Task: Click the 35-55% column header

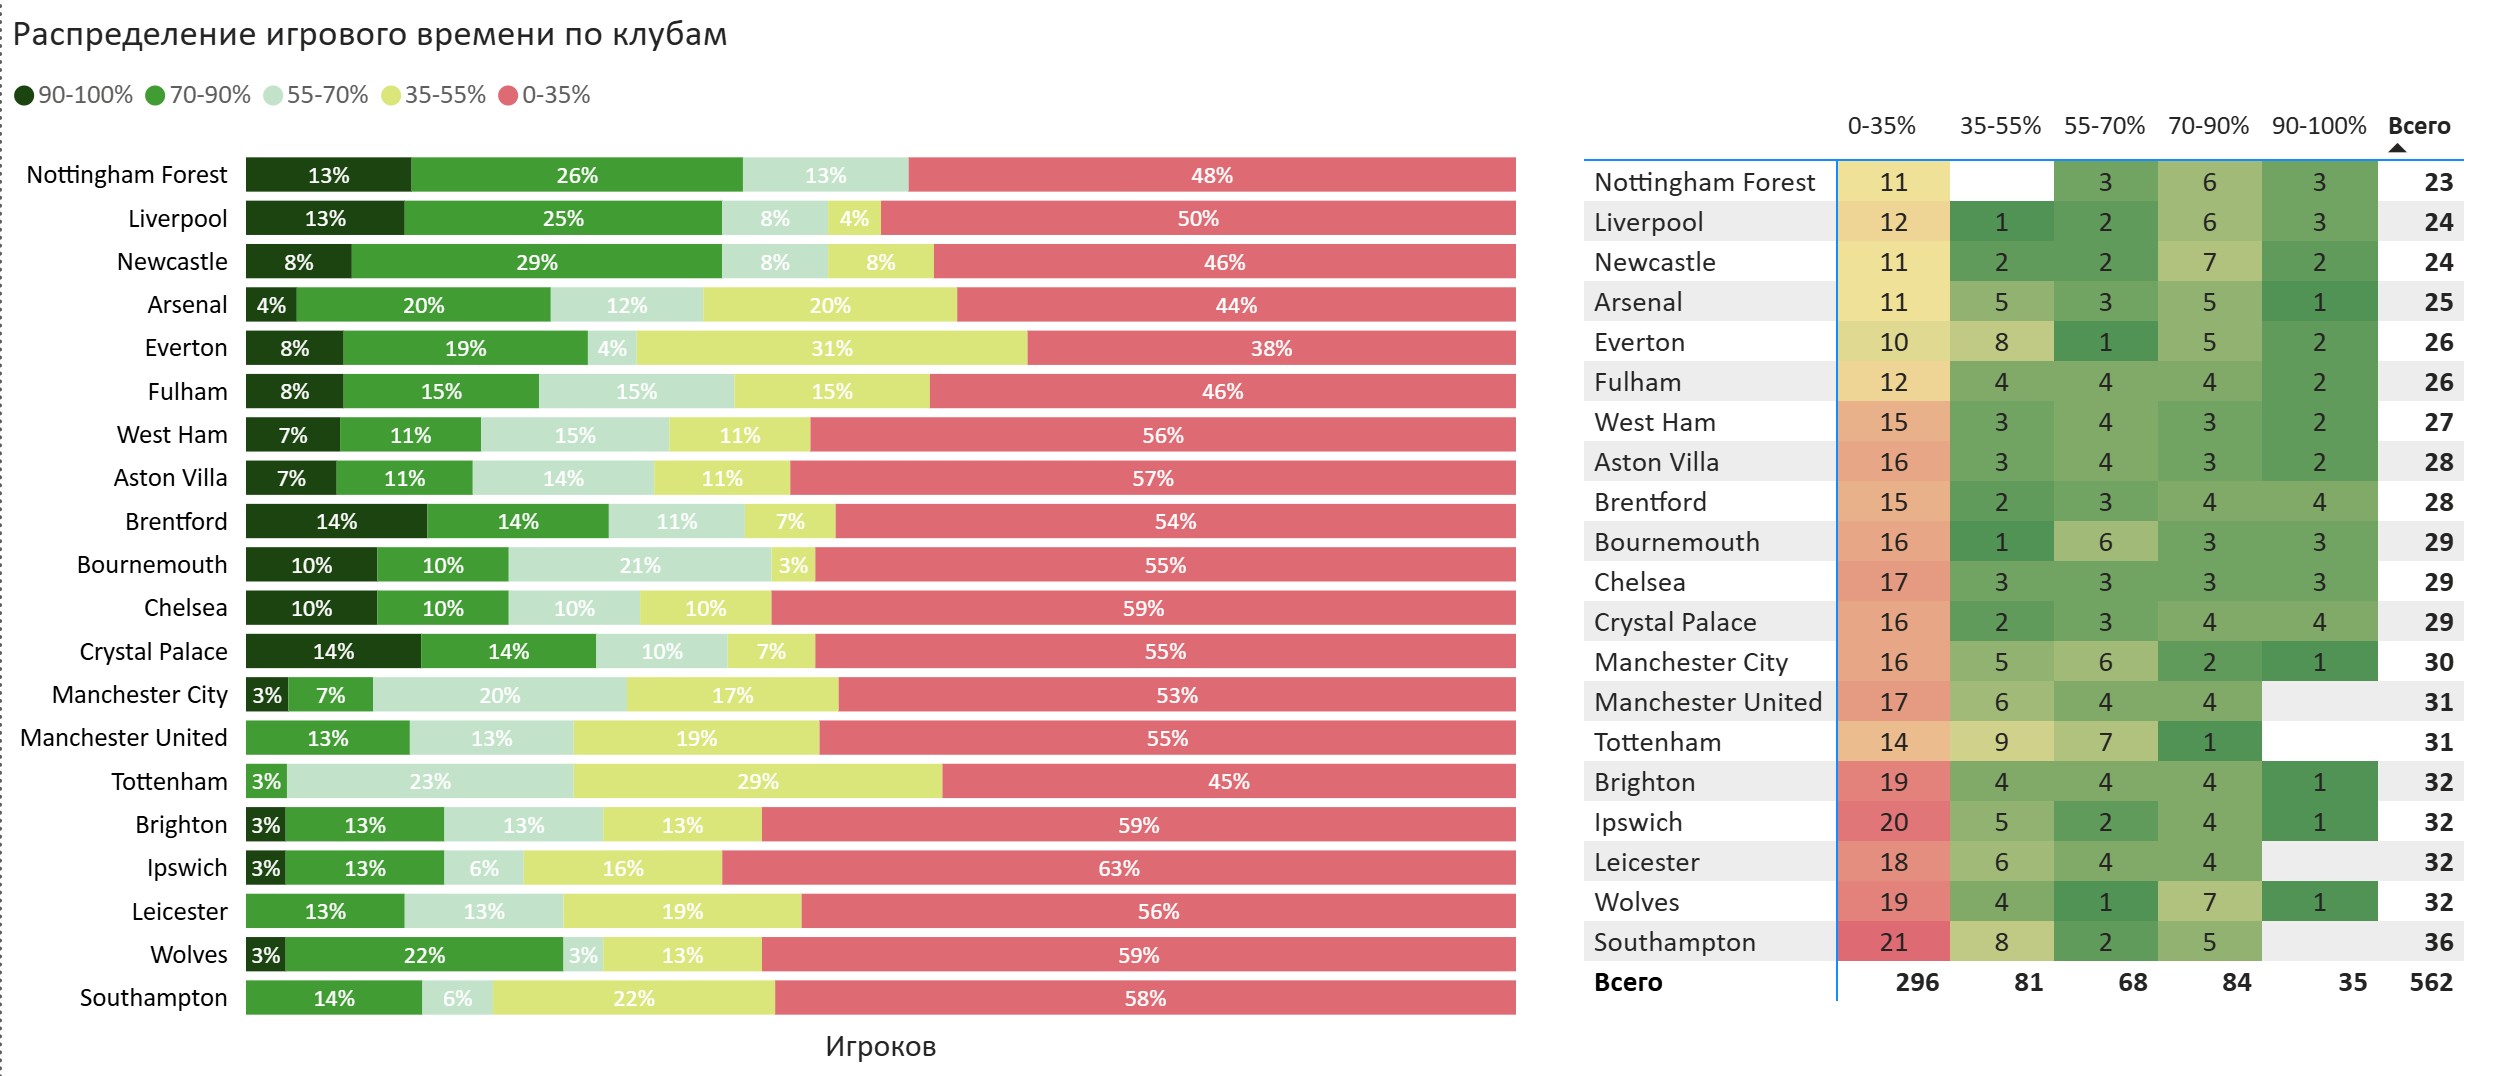Action: (2000, 126)
